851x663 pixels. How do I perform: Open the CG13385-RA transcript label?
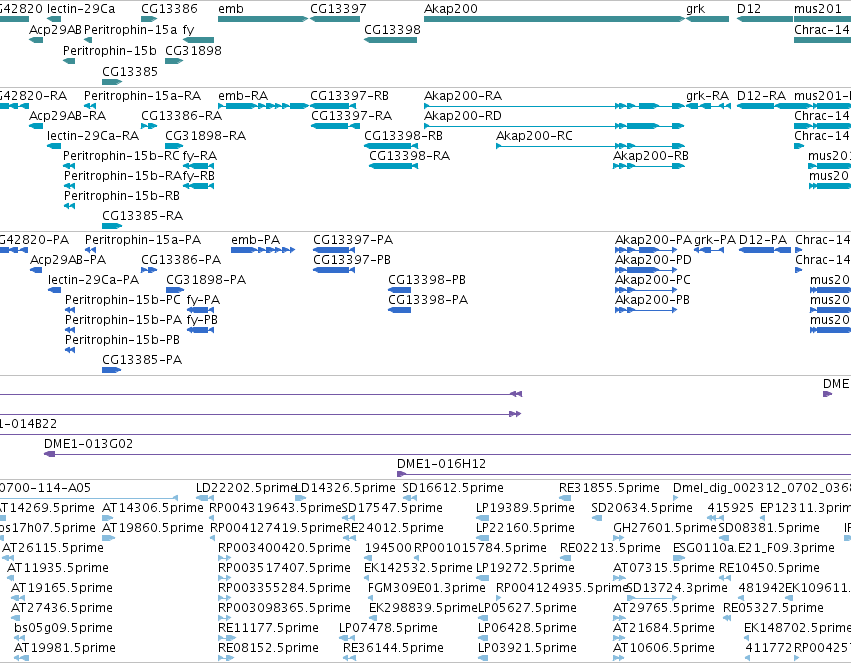143,216
